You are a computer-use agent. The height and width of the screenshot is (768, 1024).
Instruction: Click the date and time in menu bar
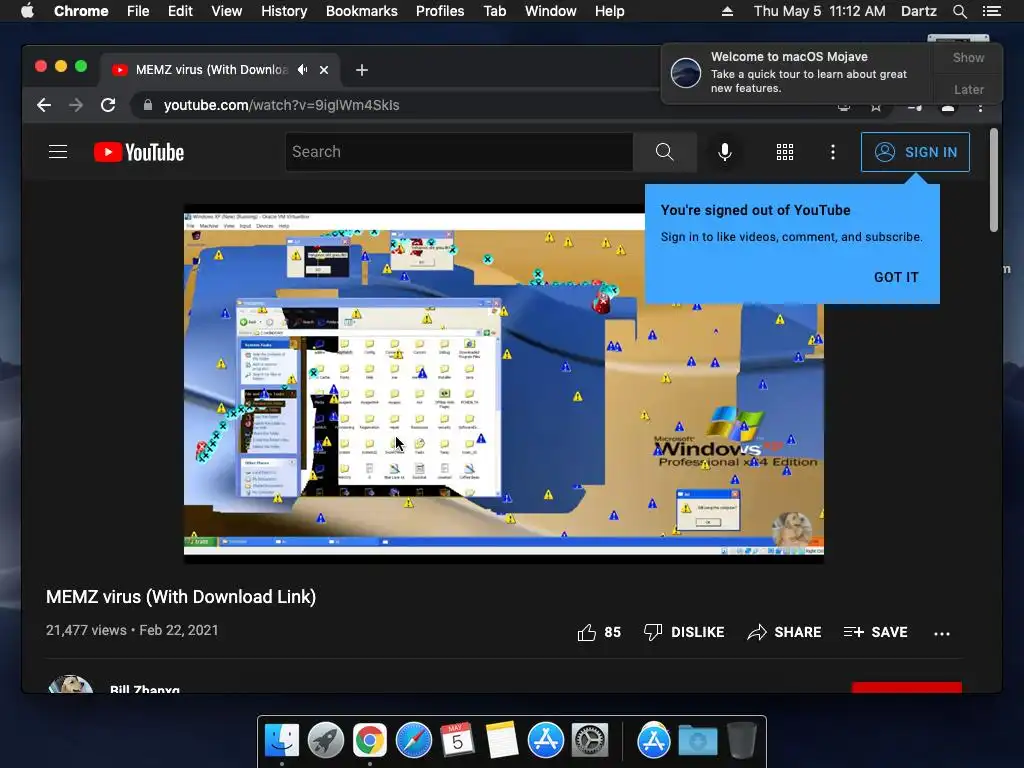point(820,11)
